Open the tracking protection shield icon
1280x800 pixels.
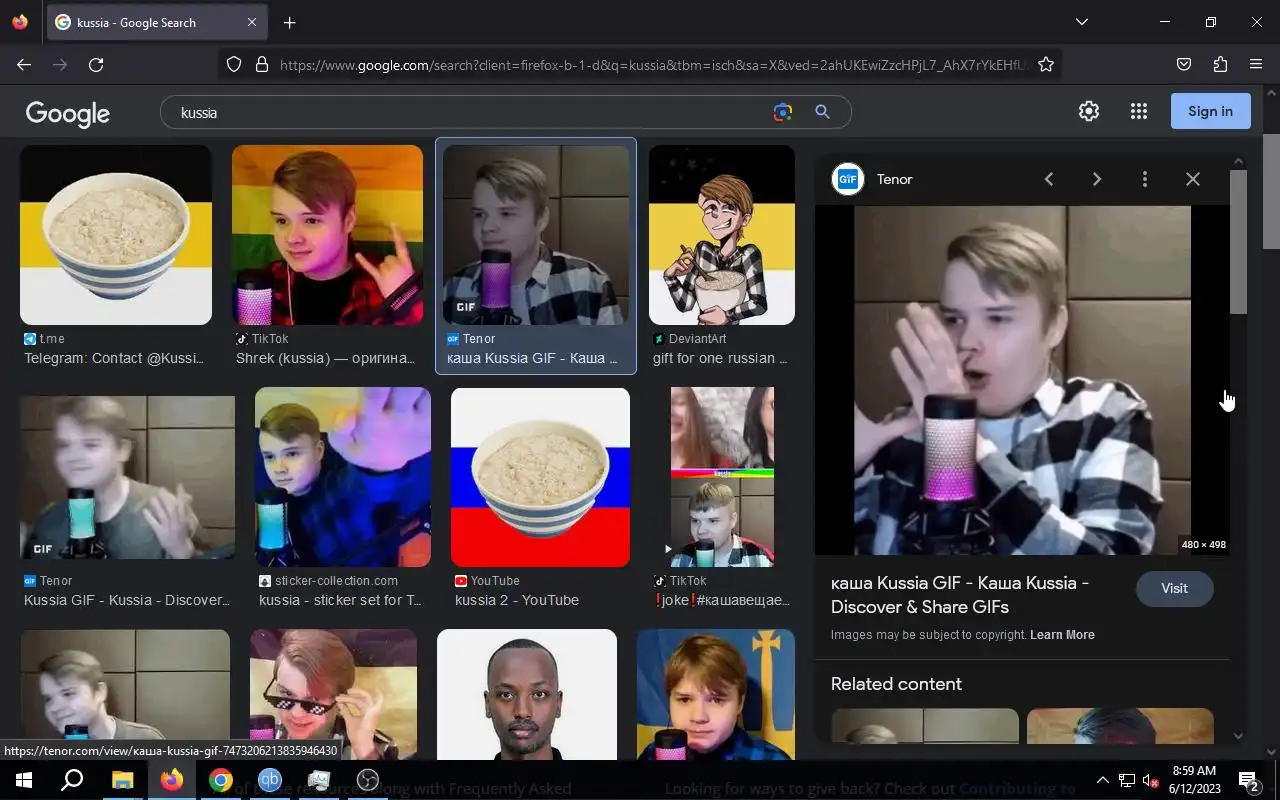[234, 64]
